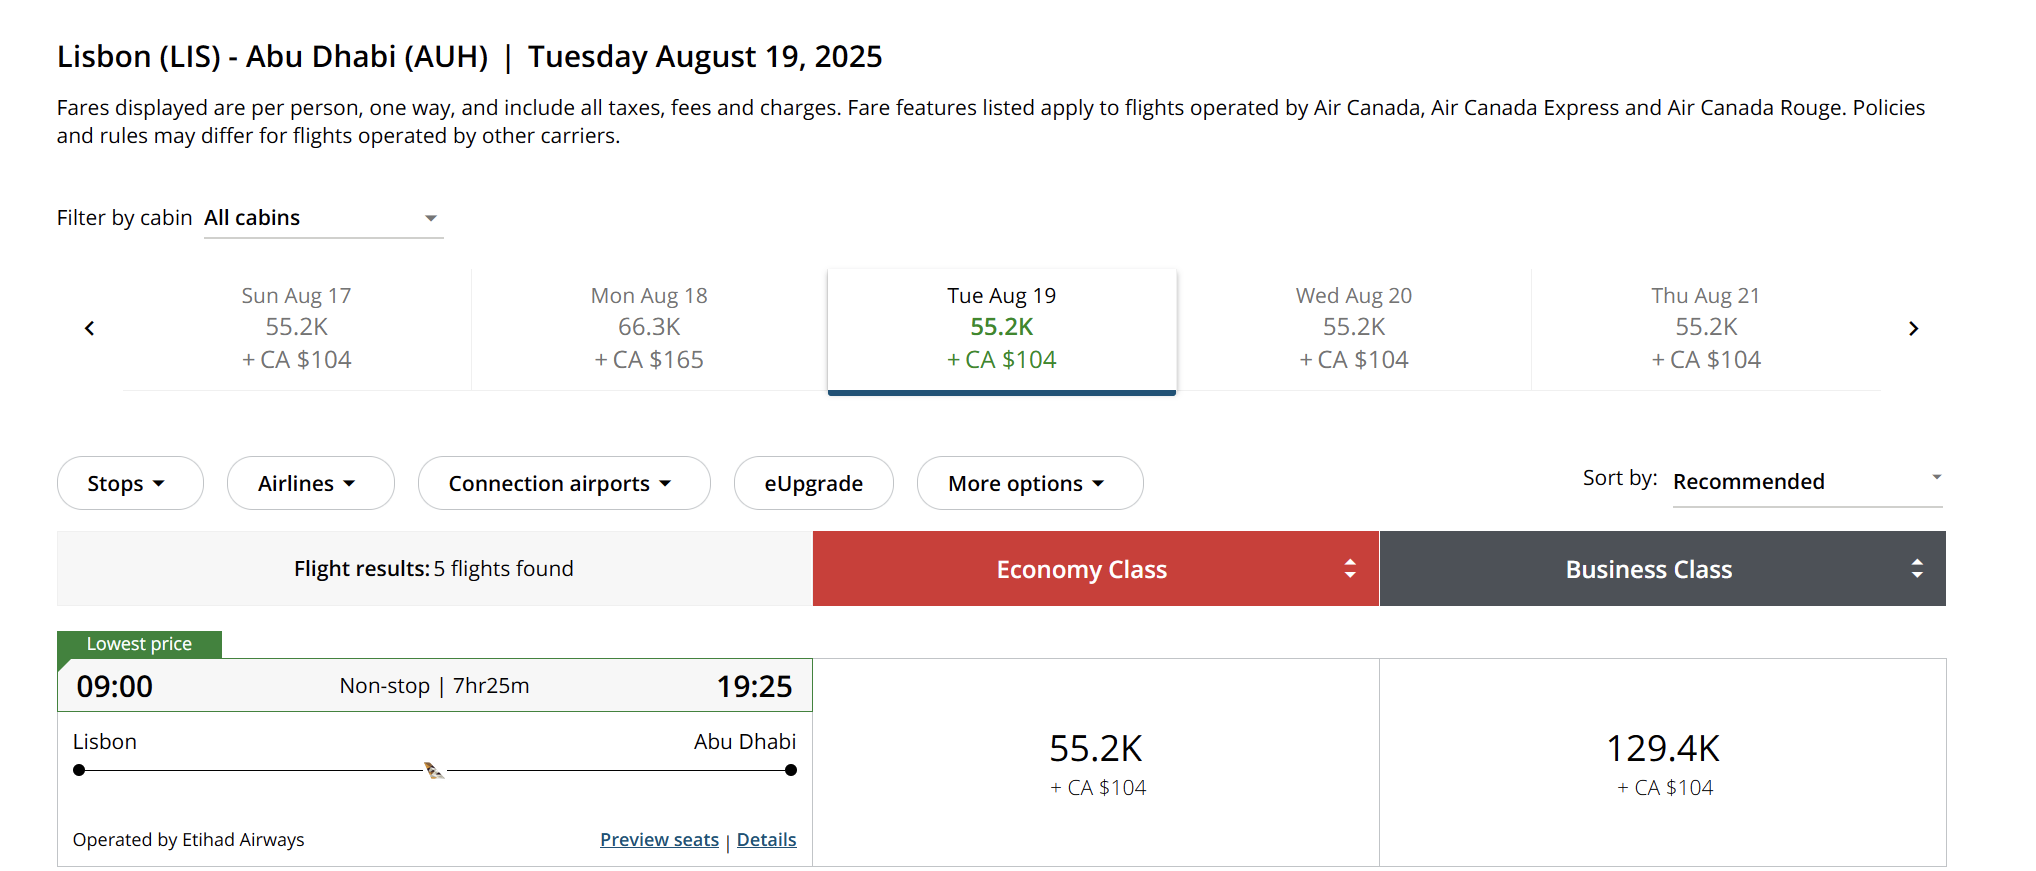Click the previous dates arrow icon
2036x871 pixels.
point(89,328)
